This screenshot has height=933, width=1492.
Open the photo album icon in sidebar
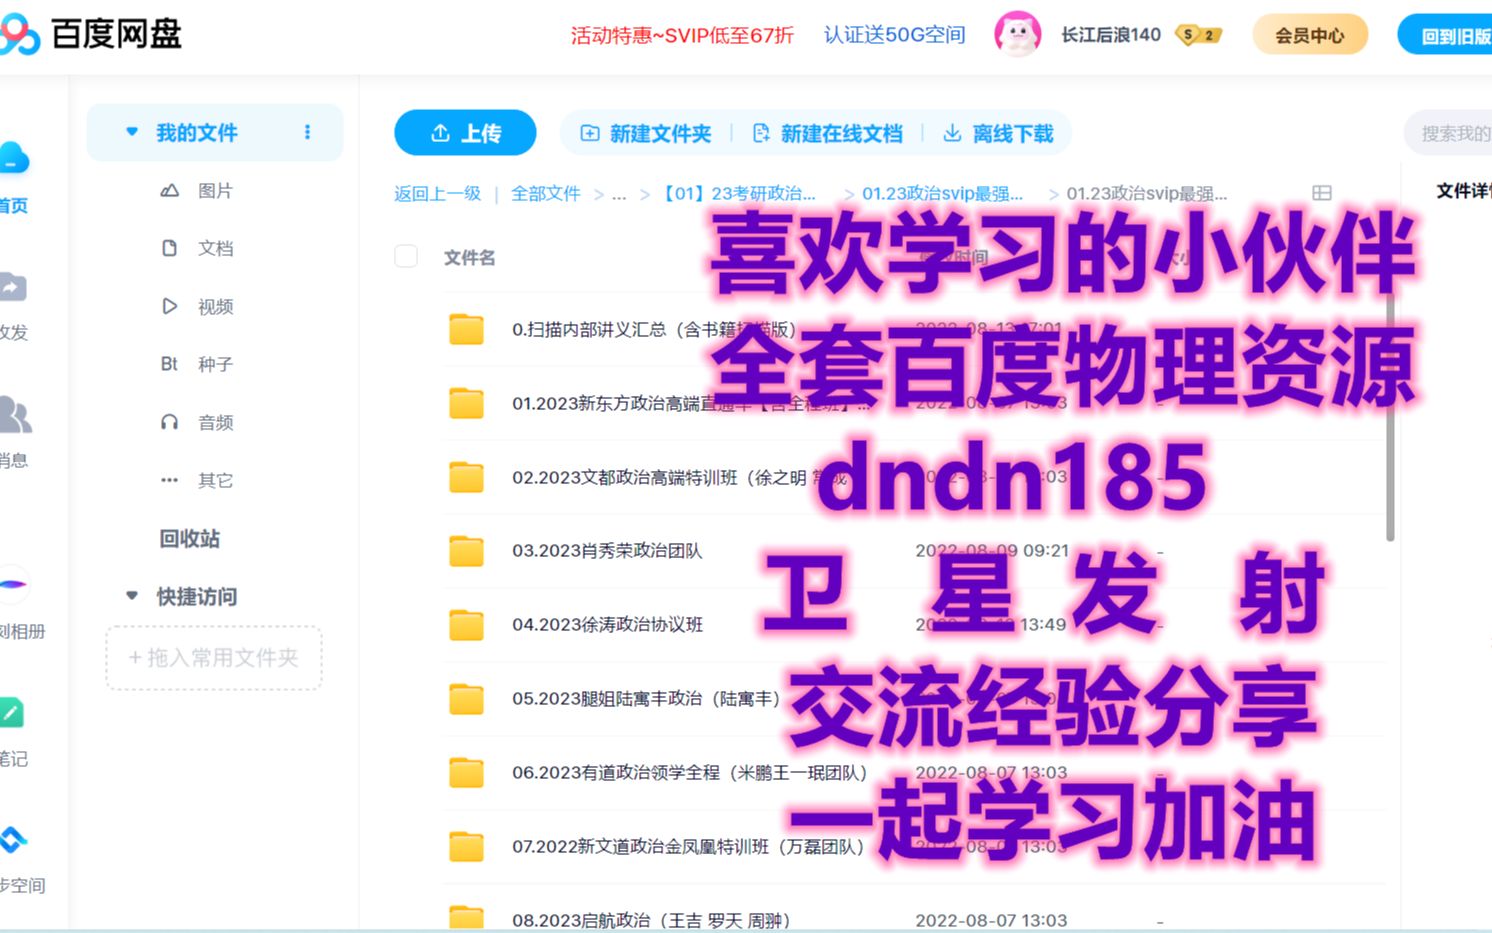pos(13,585)
